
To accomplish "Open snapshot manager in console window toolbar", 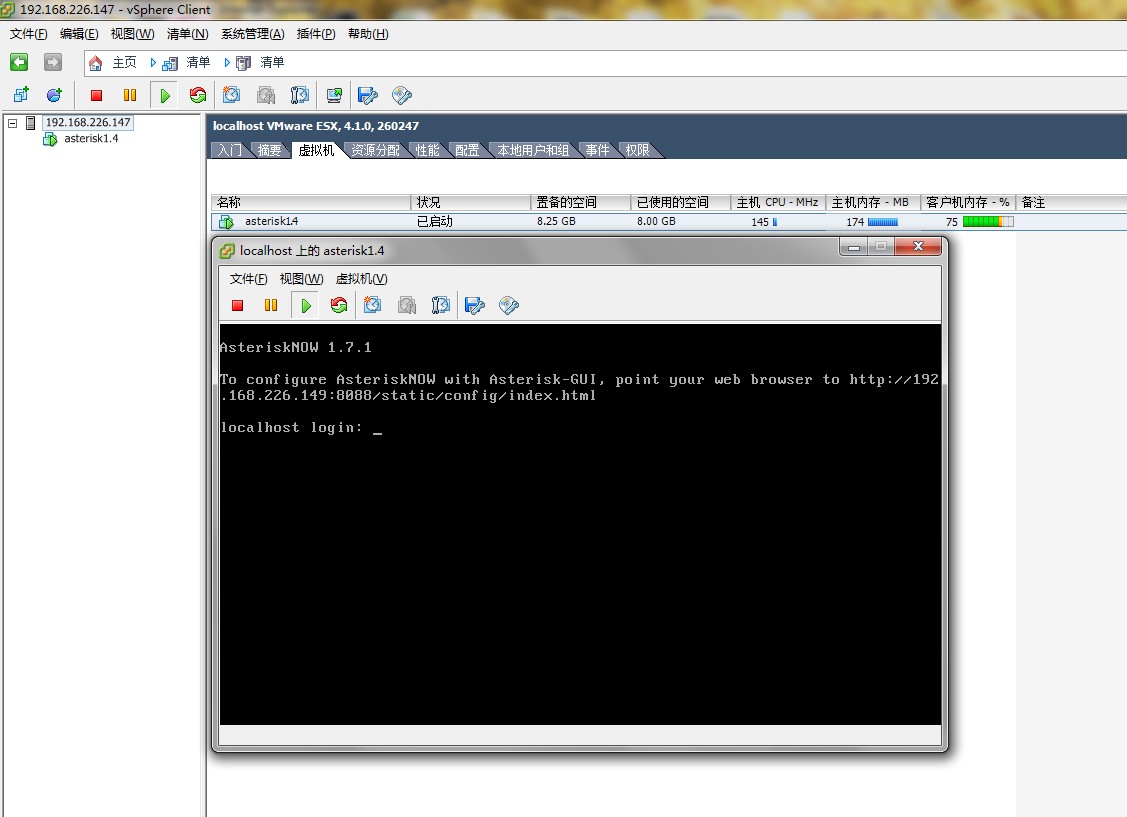I will [441, 305].
